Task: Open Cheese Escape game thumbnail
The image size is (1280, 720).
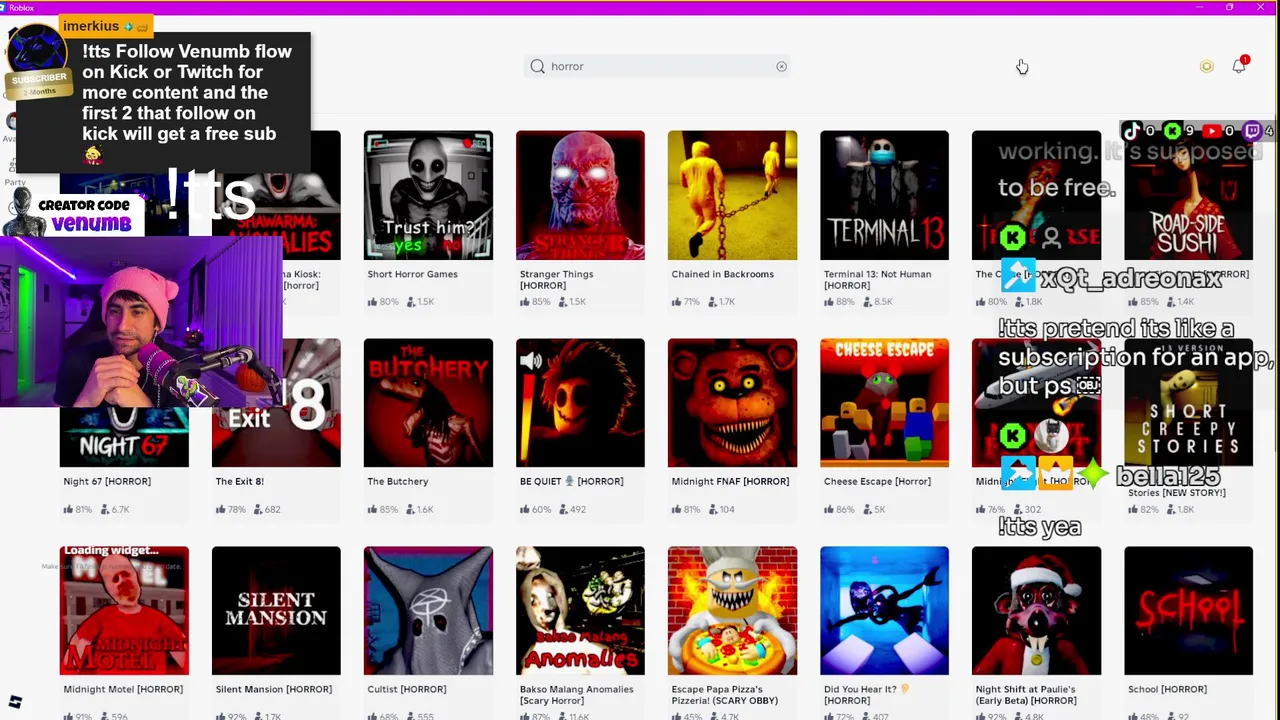Action: click(884, 403)
